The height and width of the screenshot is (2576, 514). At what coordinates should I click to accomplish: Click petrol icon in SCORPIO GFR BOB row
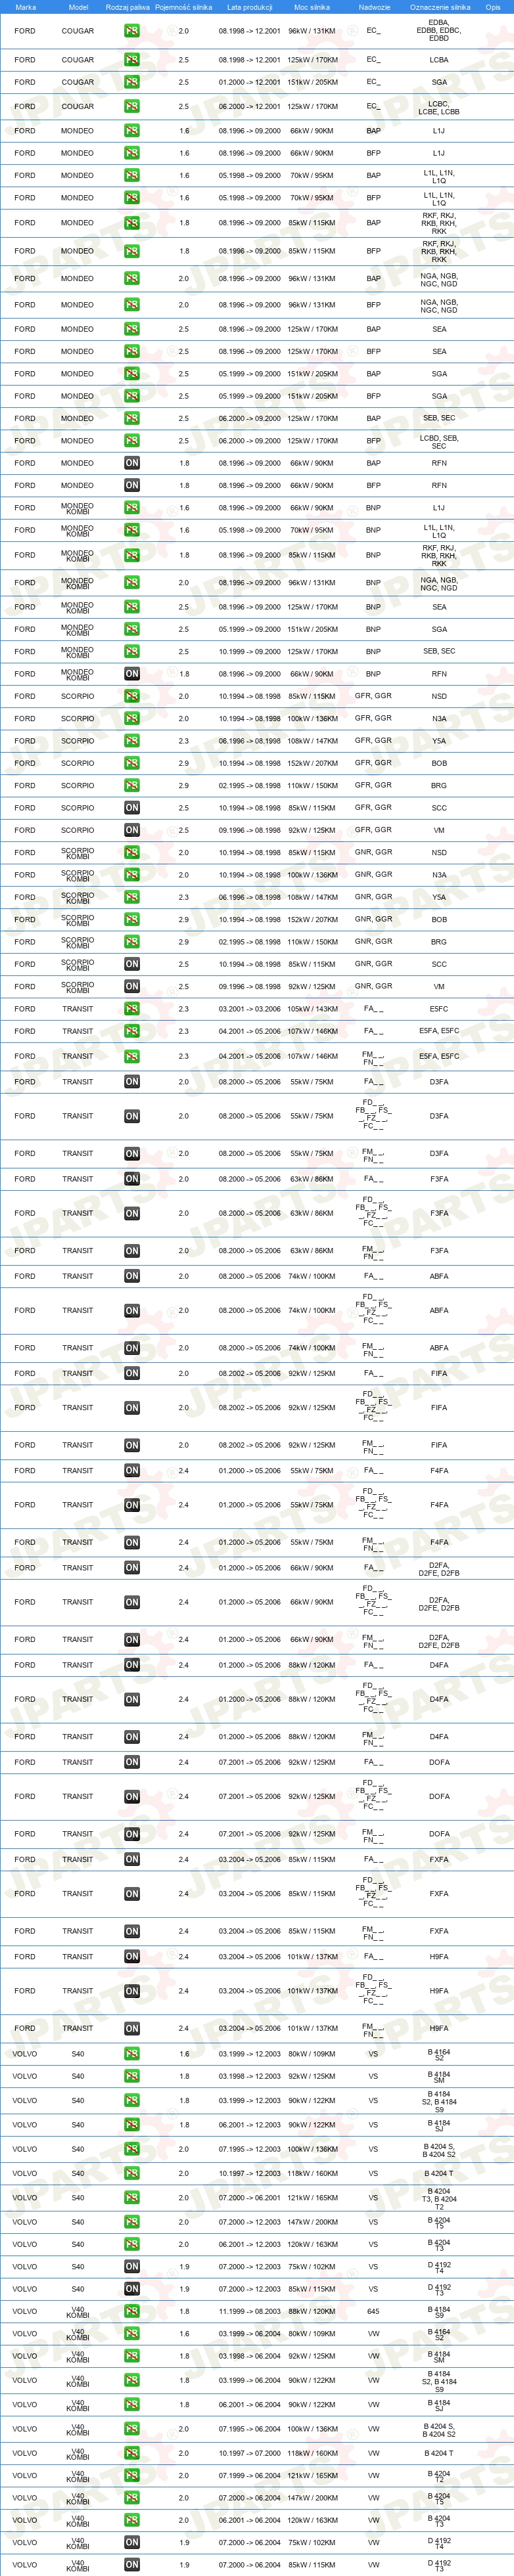131,763
